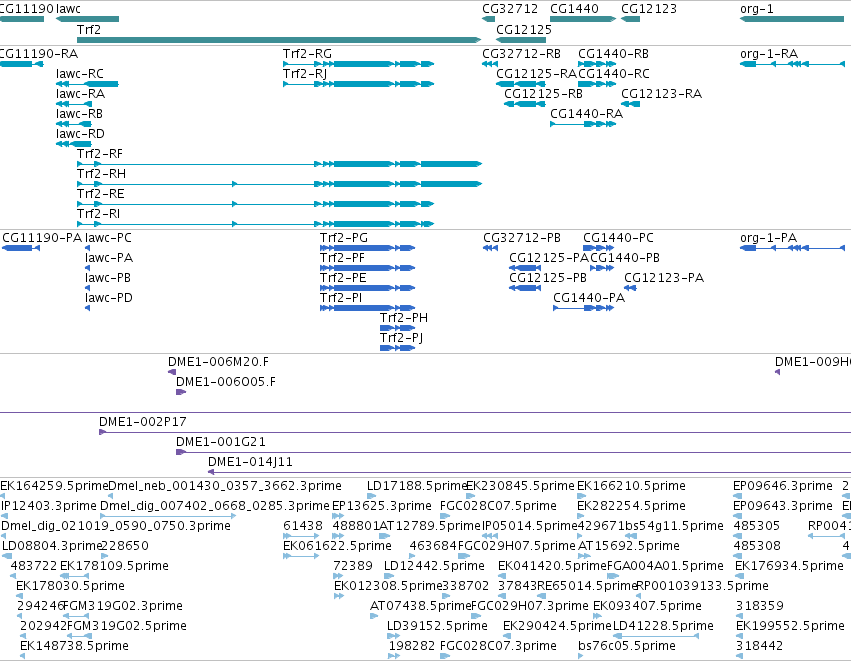The height and width of the screenshot is (661, 851).
Task: Select protein label Trf2-PE
Action: coord(343,278)
